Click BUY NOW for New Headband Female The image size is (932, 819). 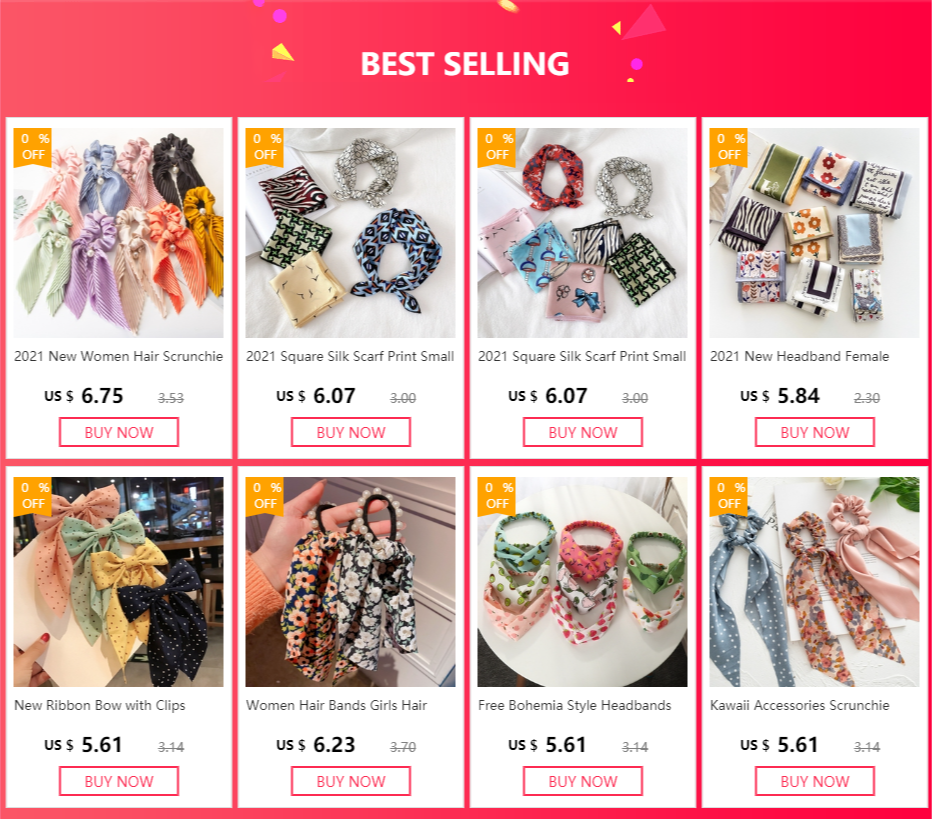pos(815,432)
